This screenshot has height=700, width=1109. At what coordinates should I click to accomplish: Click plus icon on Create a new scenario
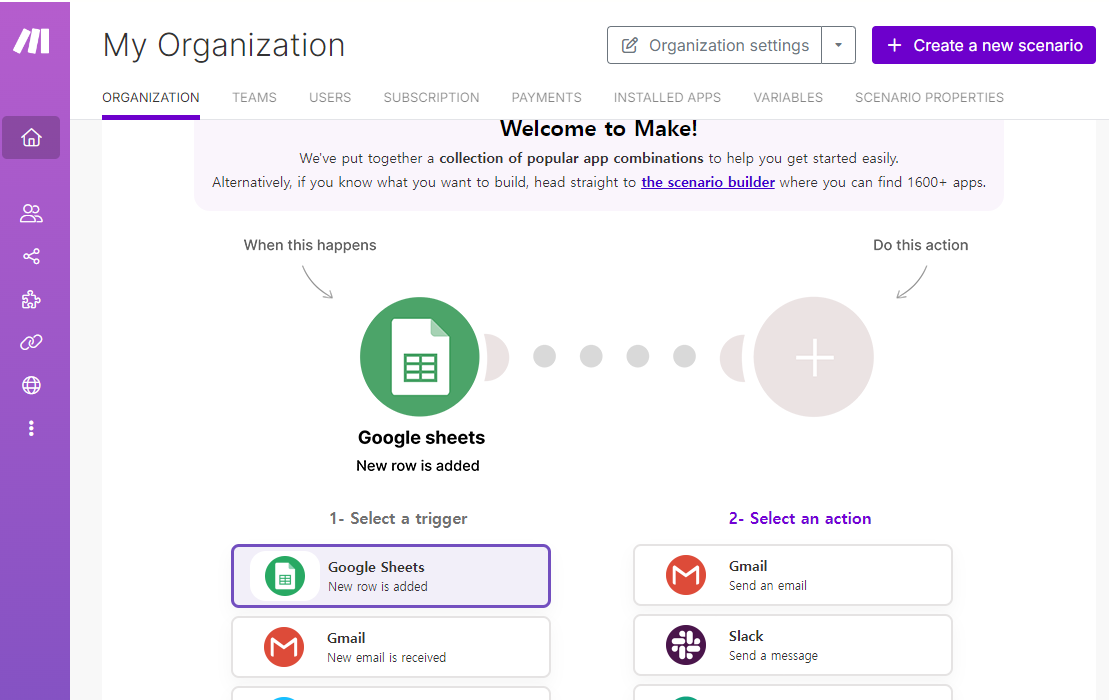click(895, 45)
